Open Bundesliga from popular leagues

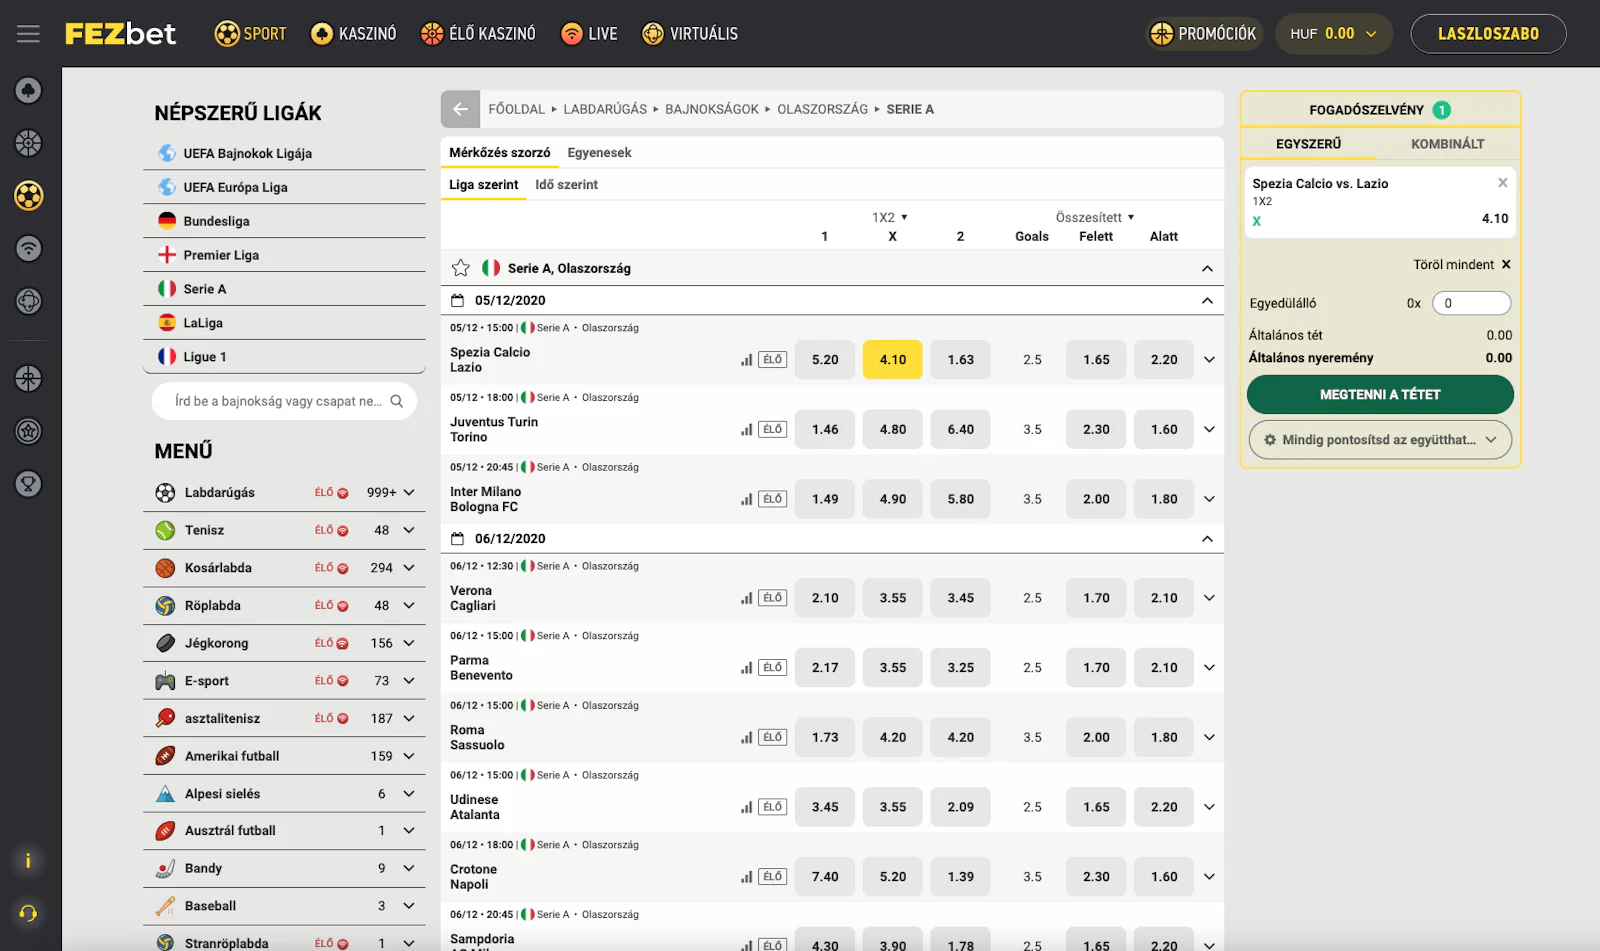pyautogui.click(x=216, y=221)
